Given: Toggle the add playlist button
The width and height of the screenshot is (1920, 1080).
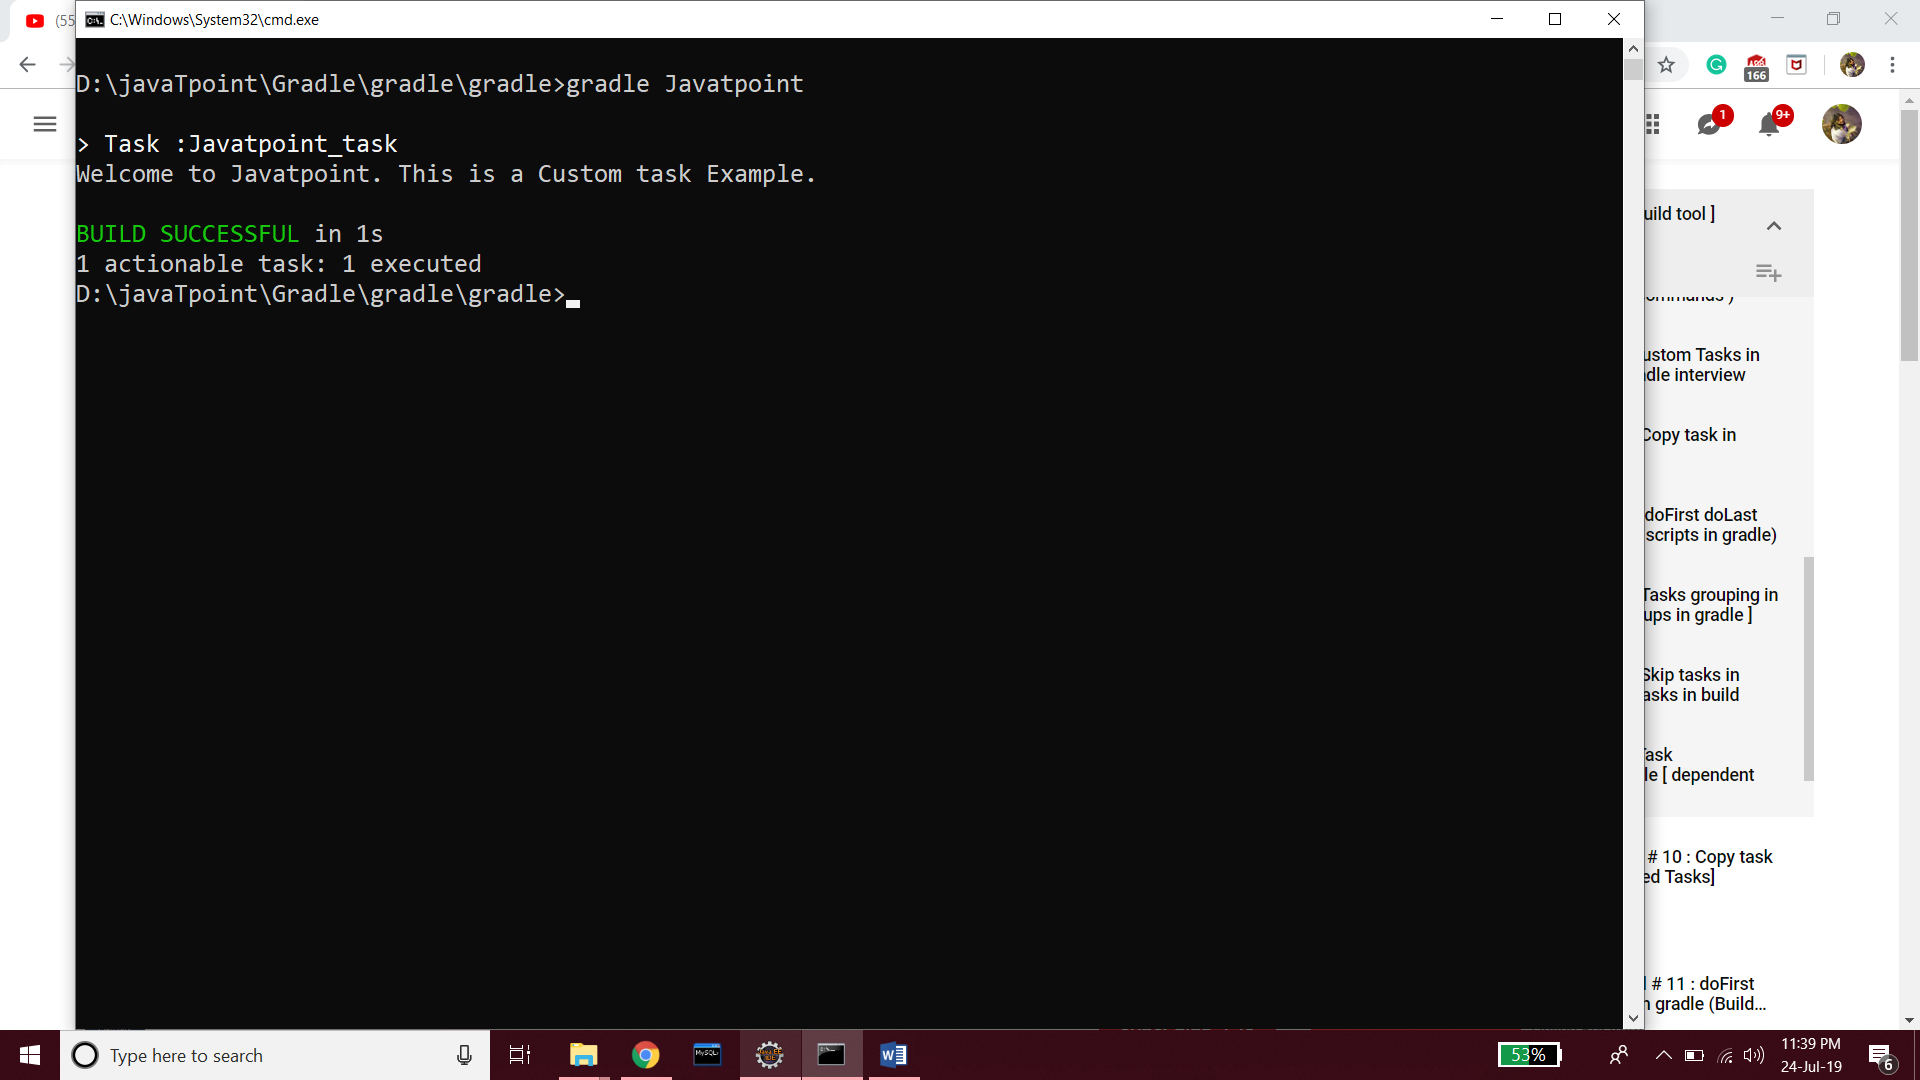Looking at the screenshot, I should (1770, 273).
